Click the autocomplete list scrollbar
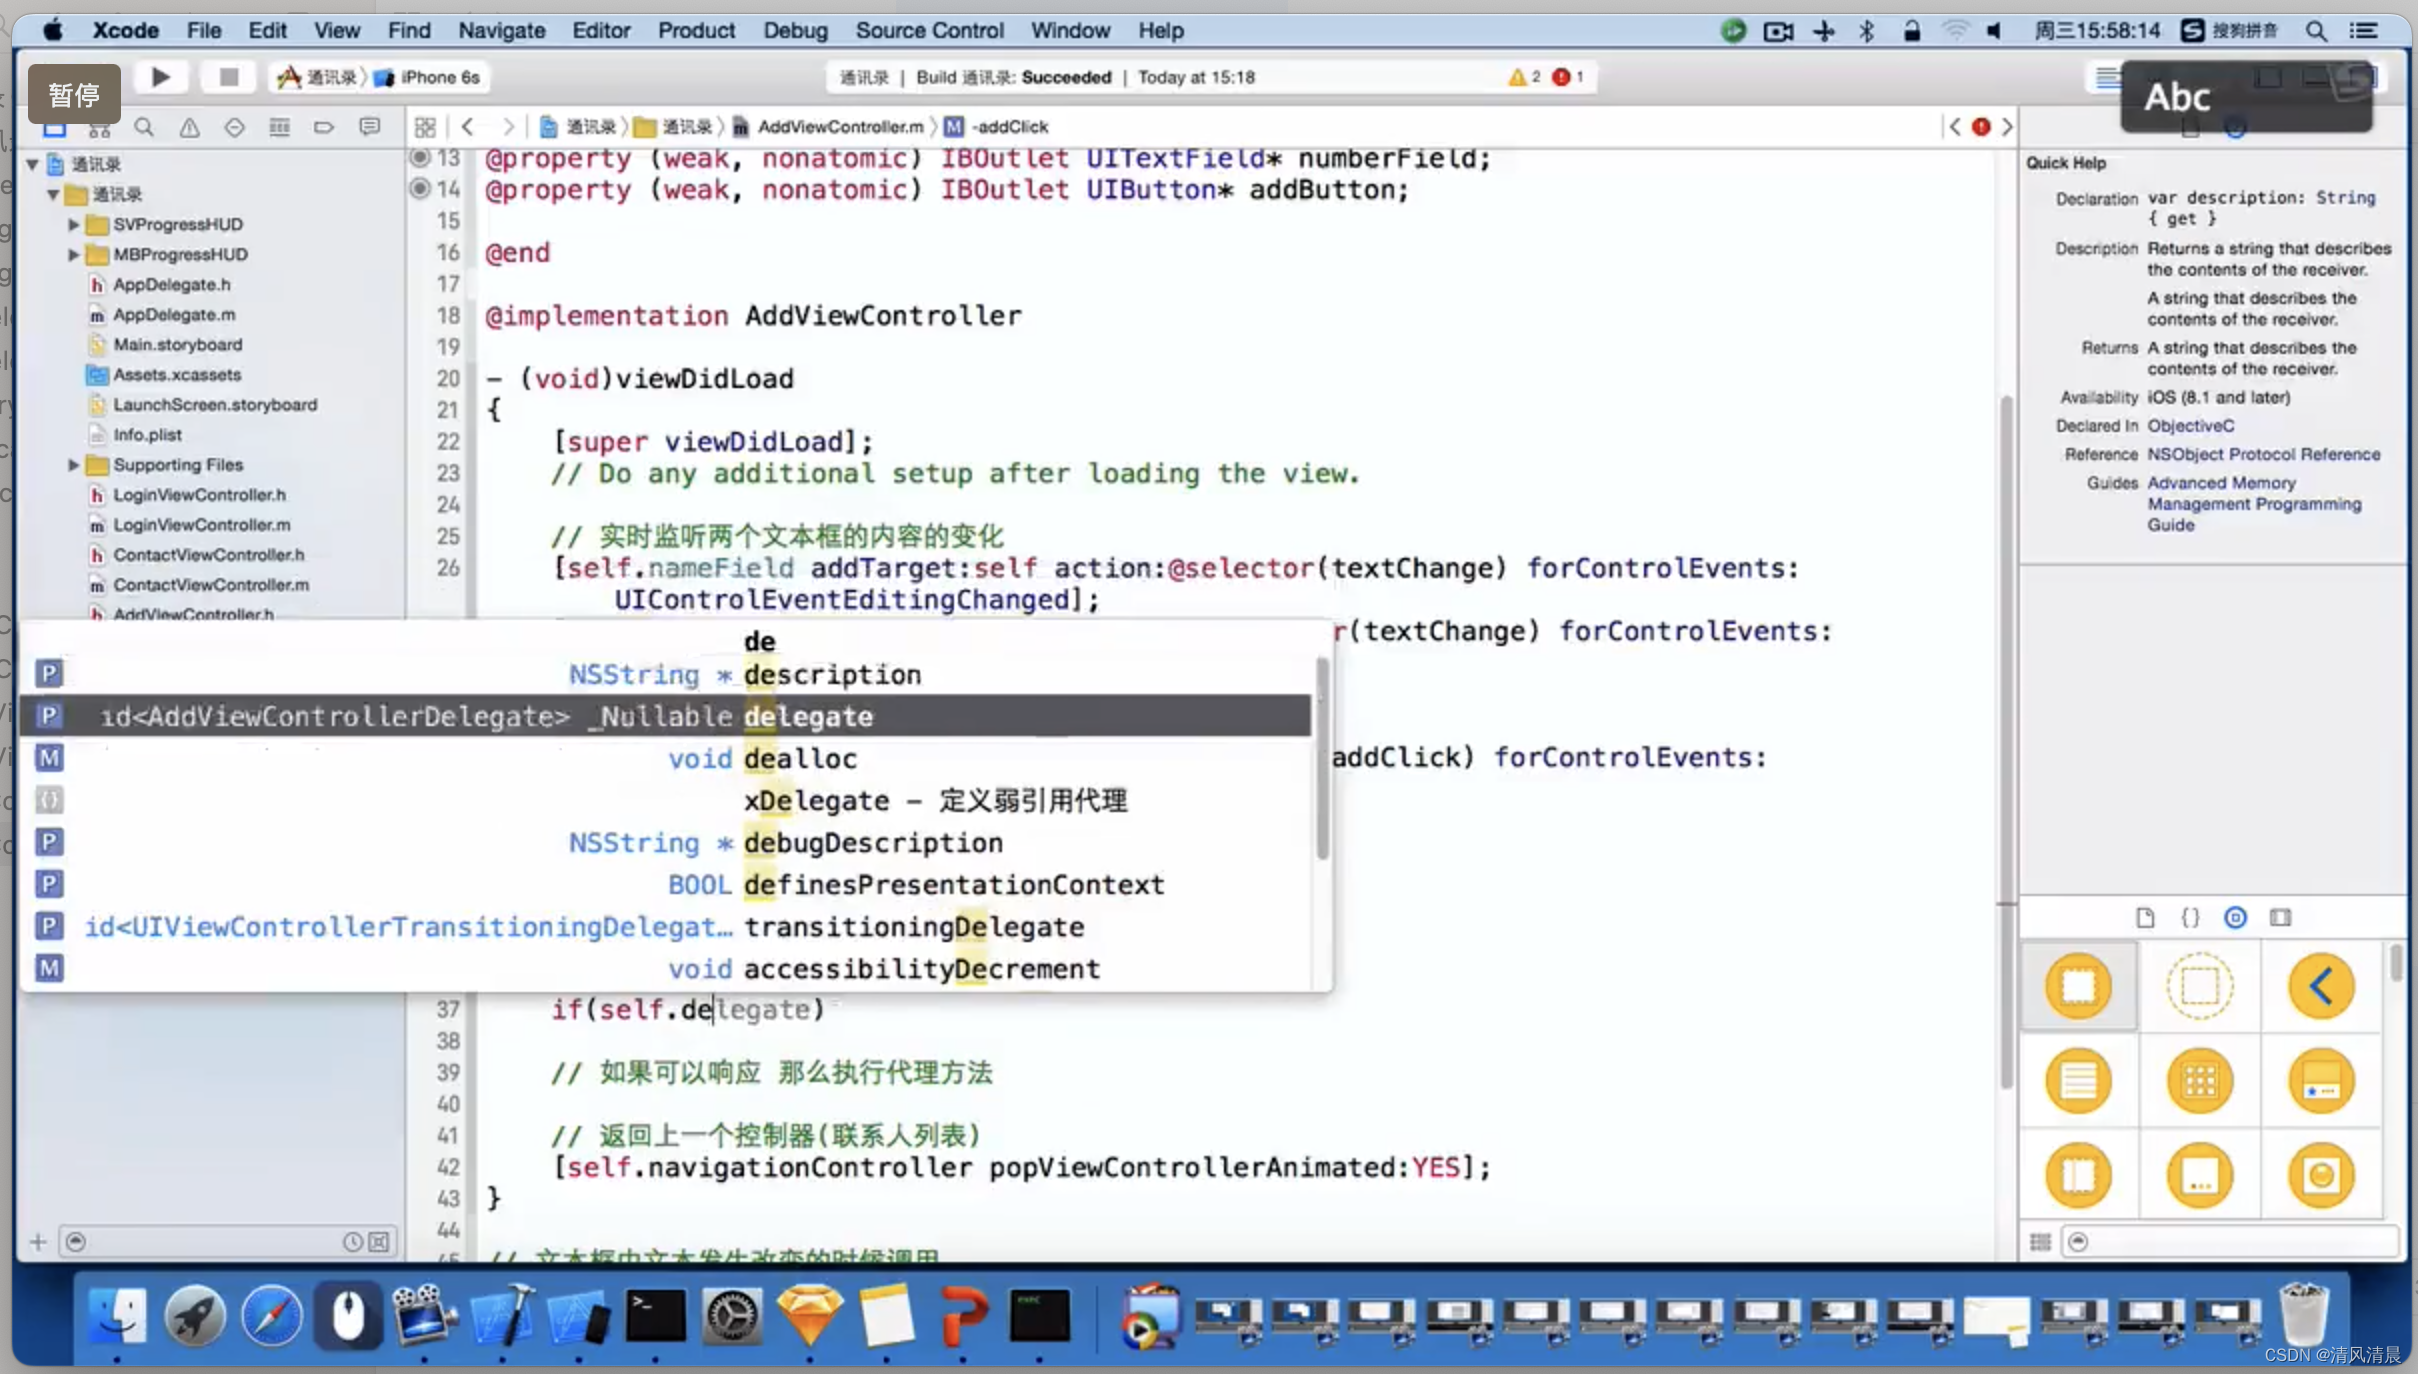The height and width of the screenshot is (1374, 2418). (x=1322, y=760)
